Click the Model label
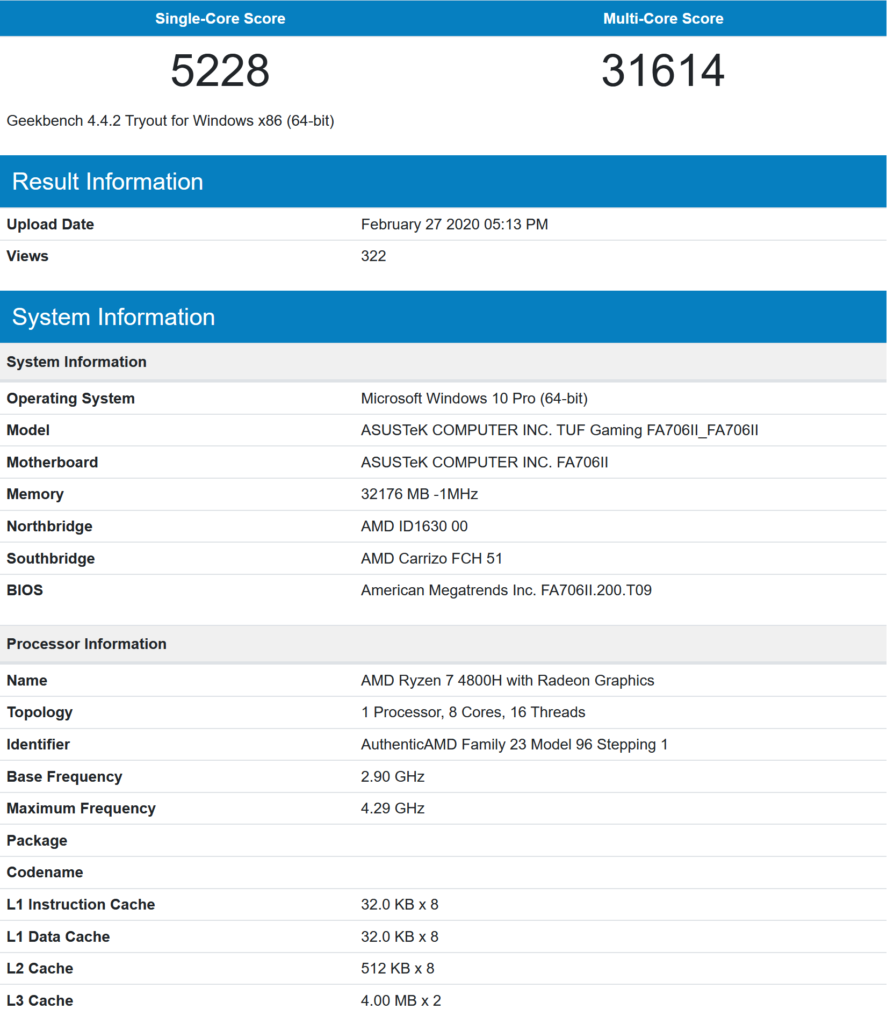 pyautogui.click(x=28, y=430)
